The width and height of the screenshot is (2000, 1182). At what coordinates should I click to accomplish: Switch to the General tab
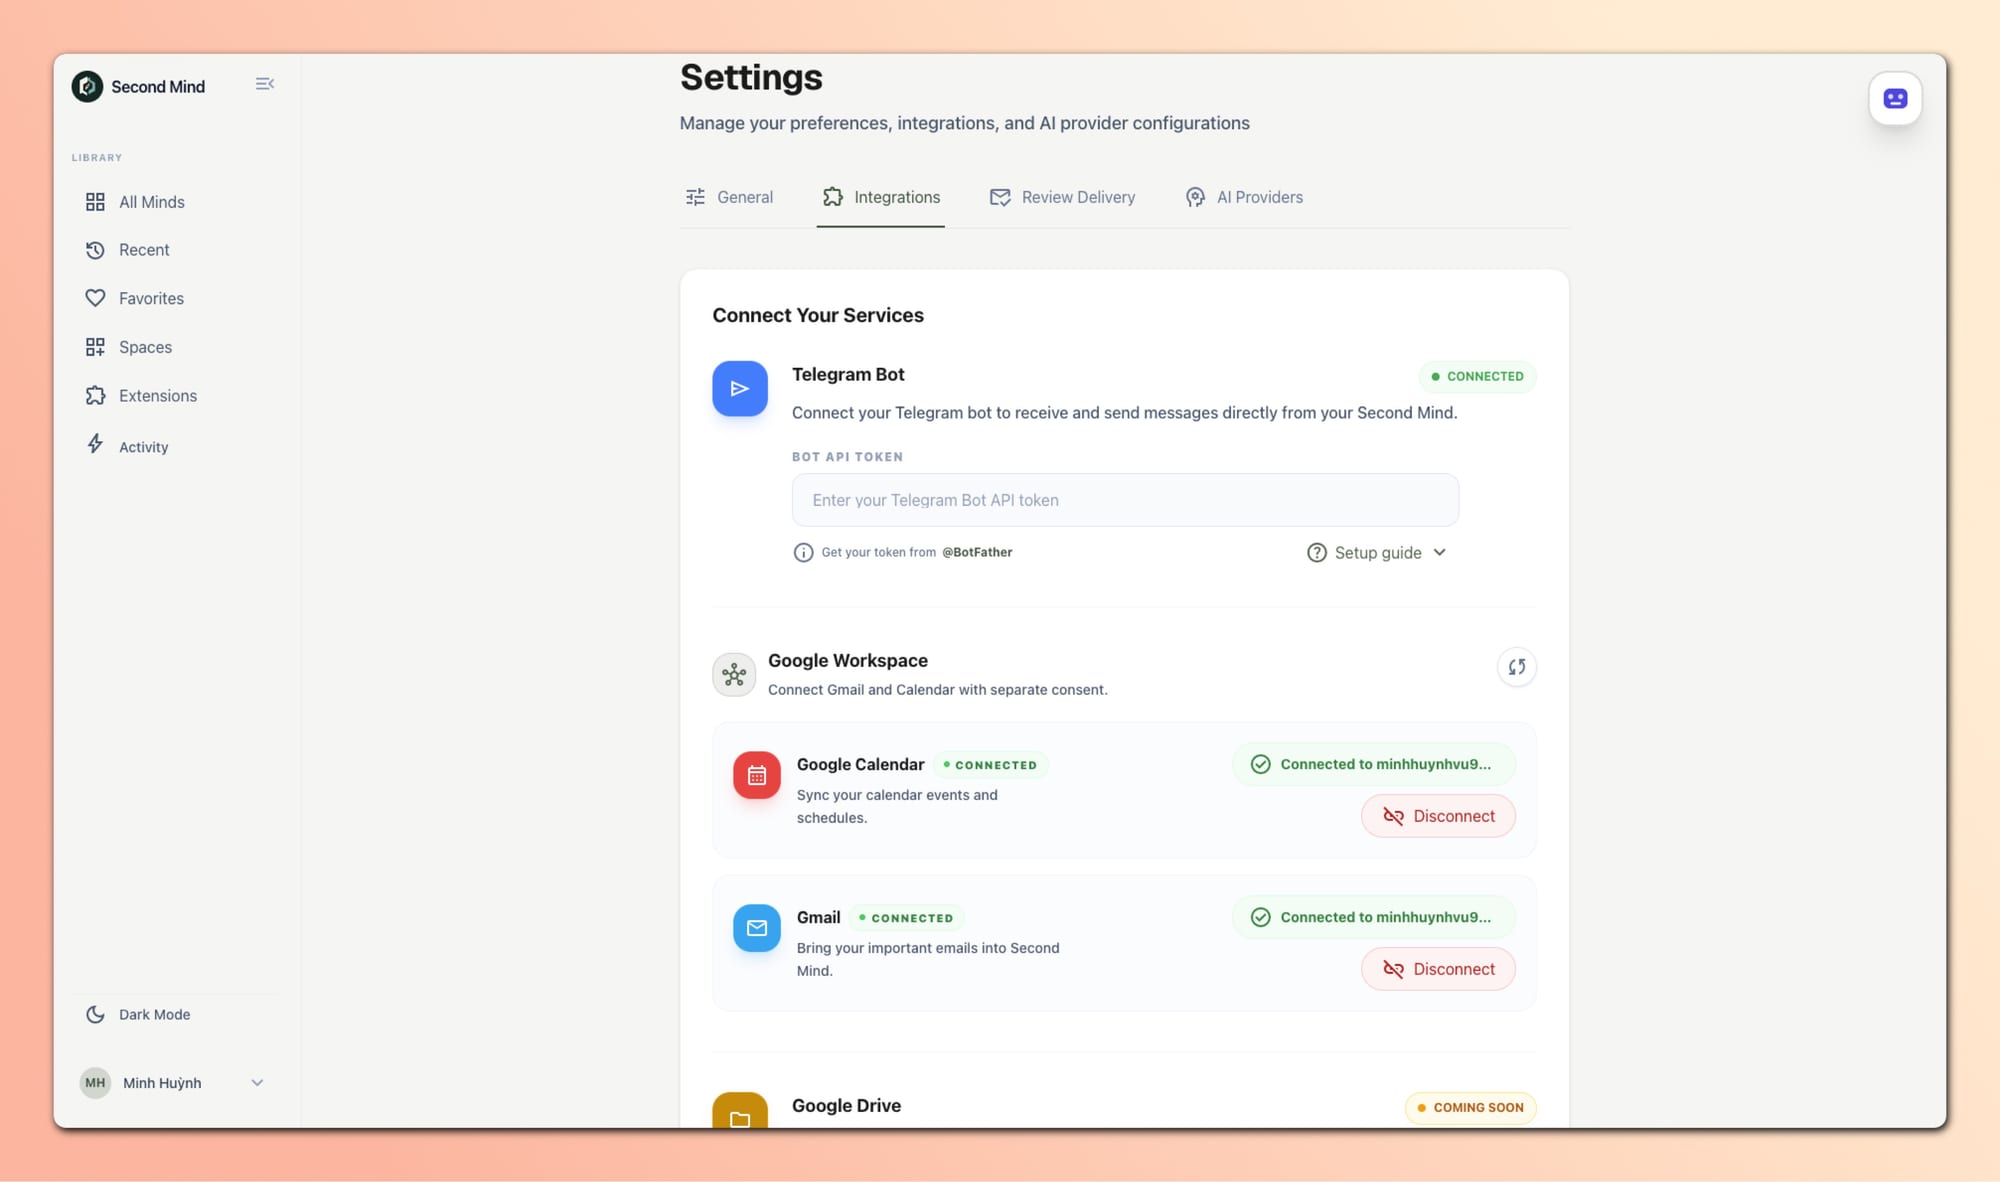(x=729, y=197)
